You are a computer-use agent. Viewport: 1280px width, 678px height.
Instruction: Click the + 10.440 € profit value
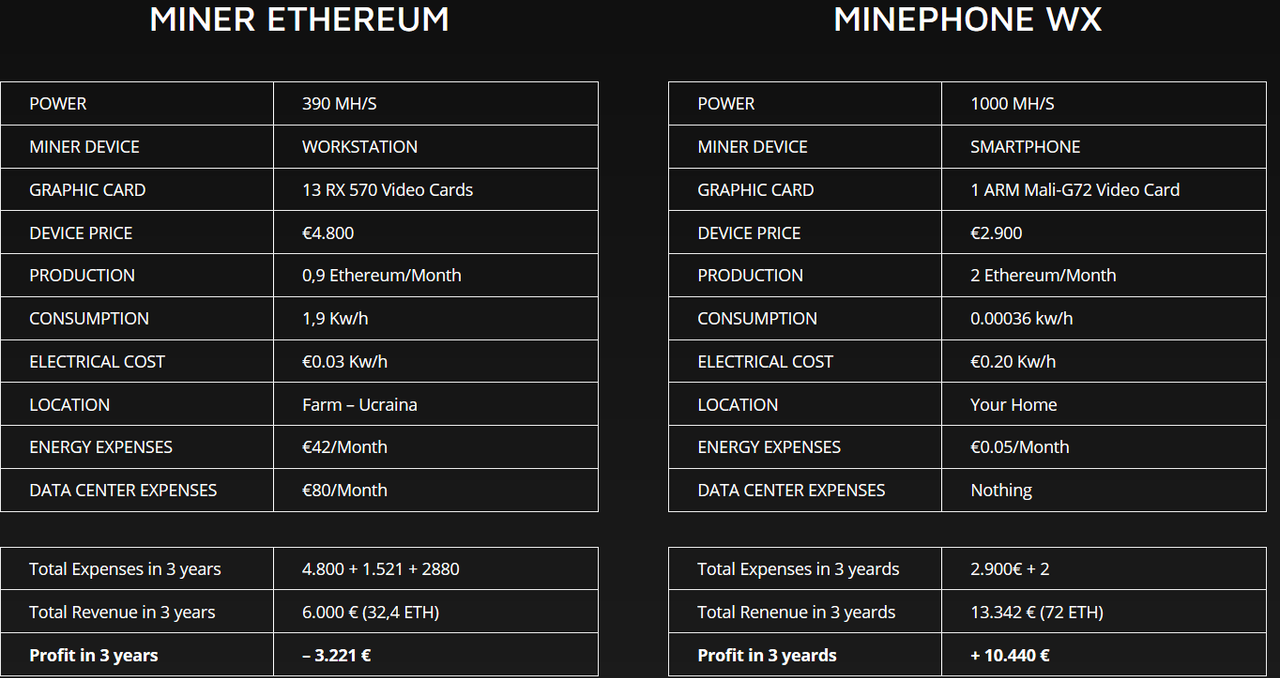(x=1010, y=655)
